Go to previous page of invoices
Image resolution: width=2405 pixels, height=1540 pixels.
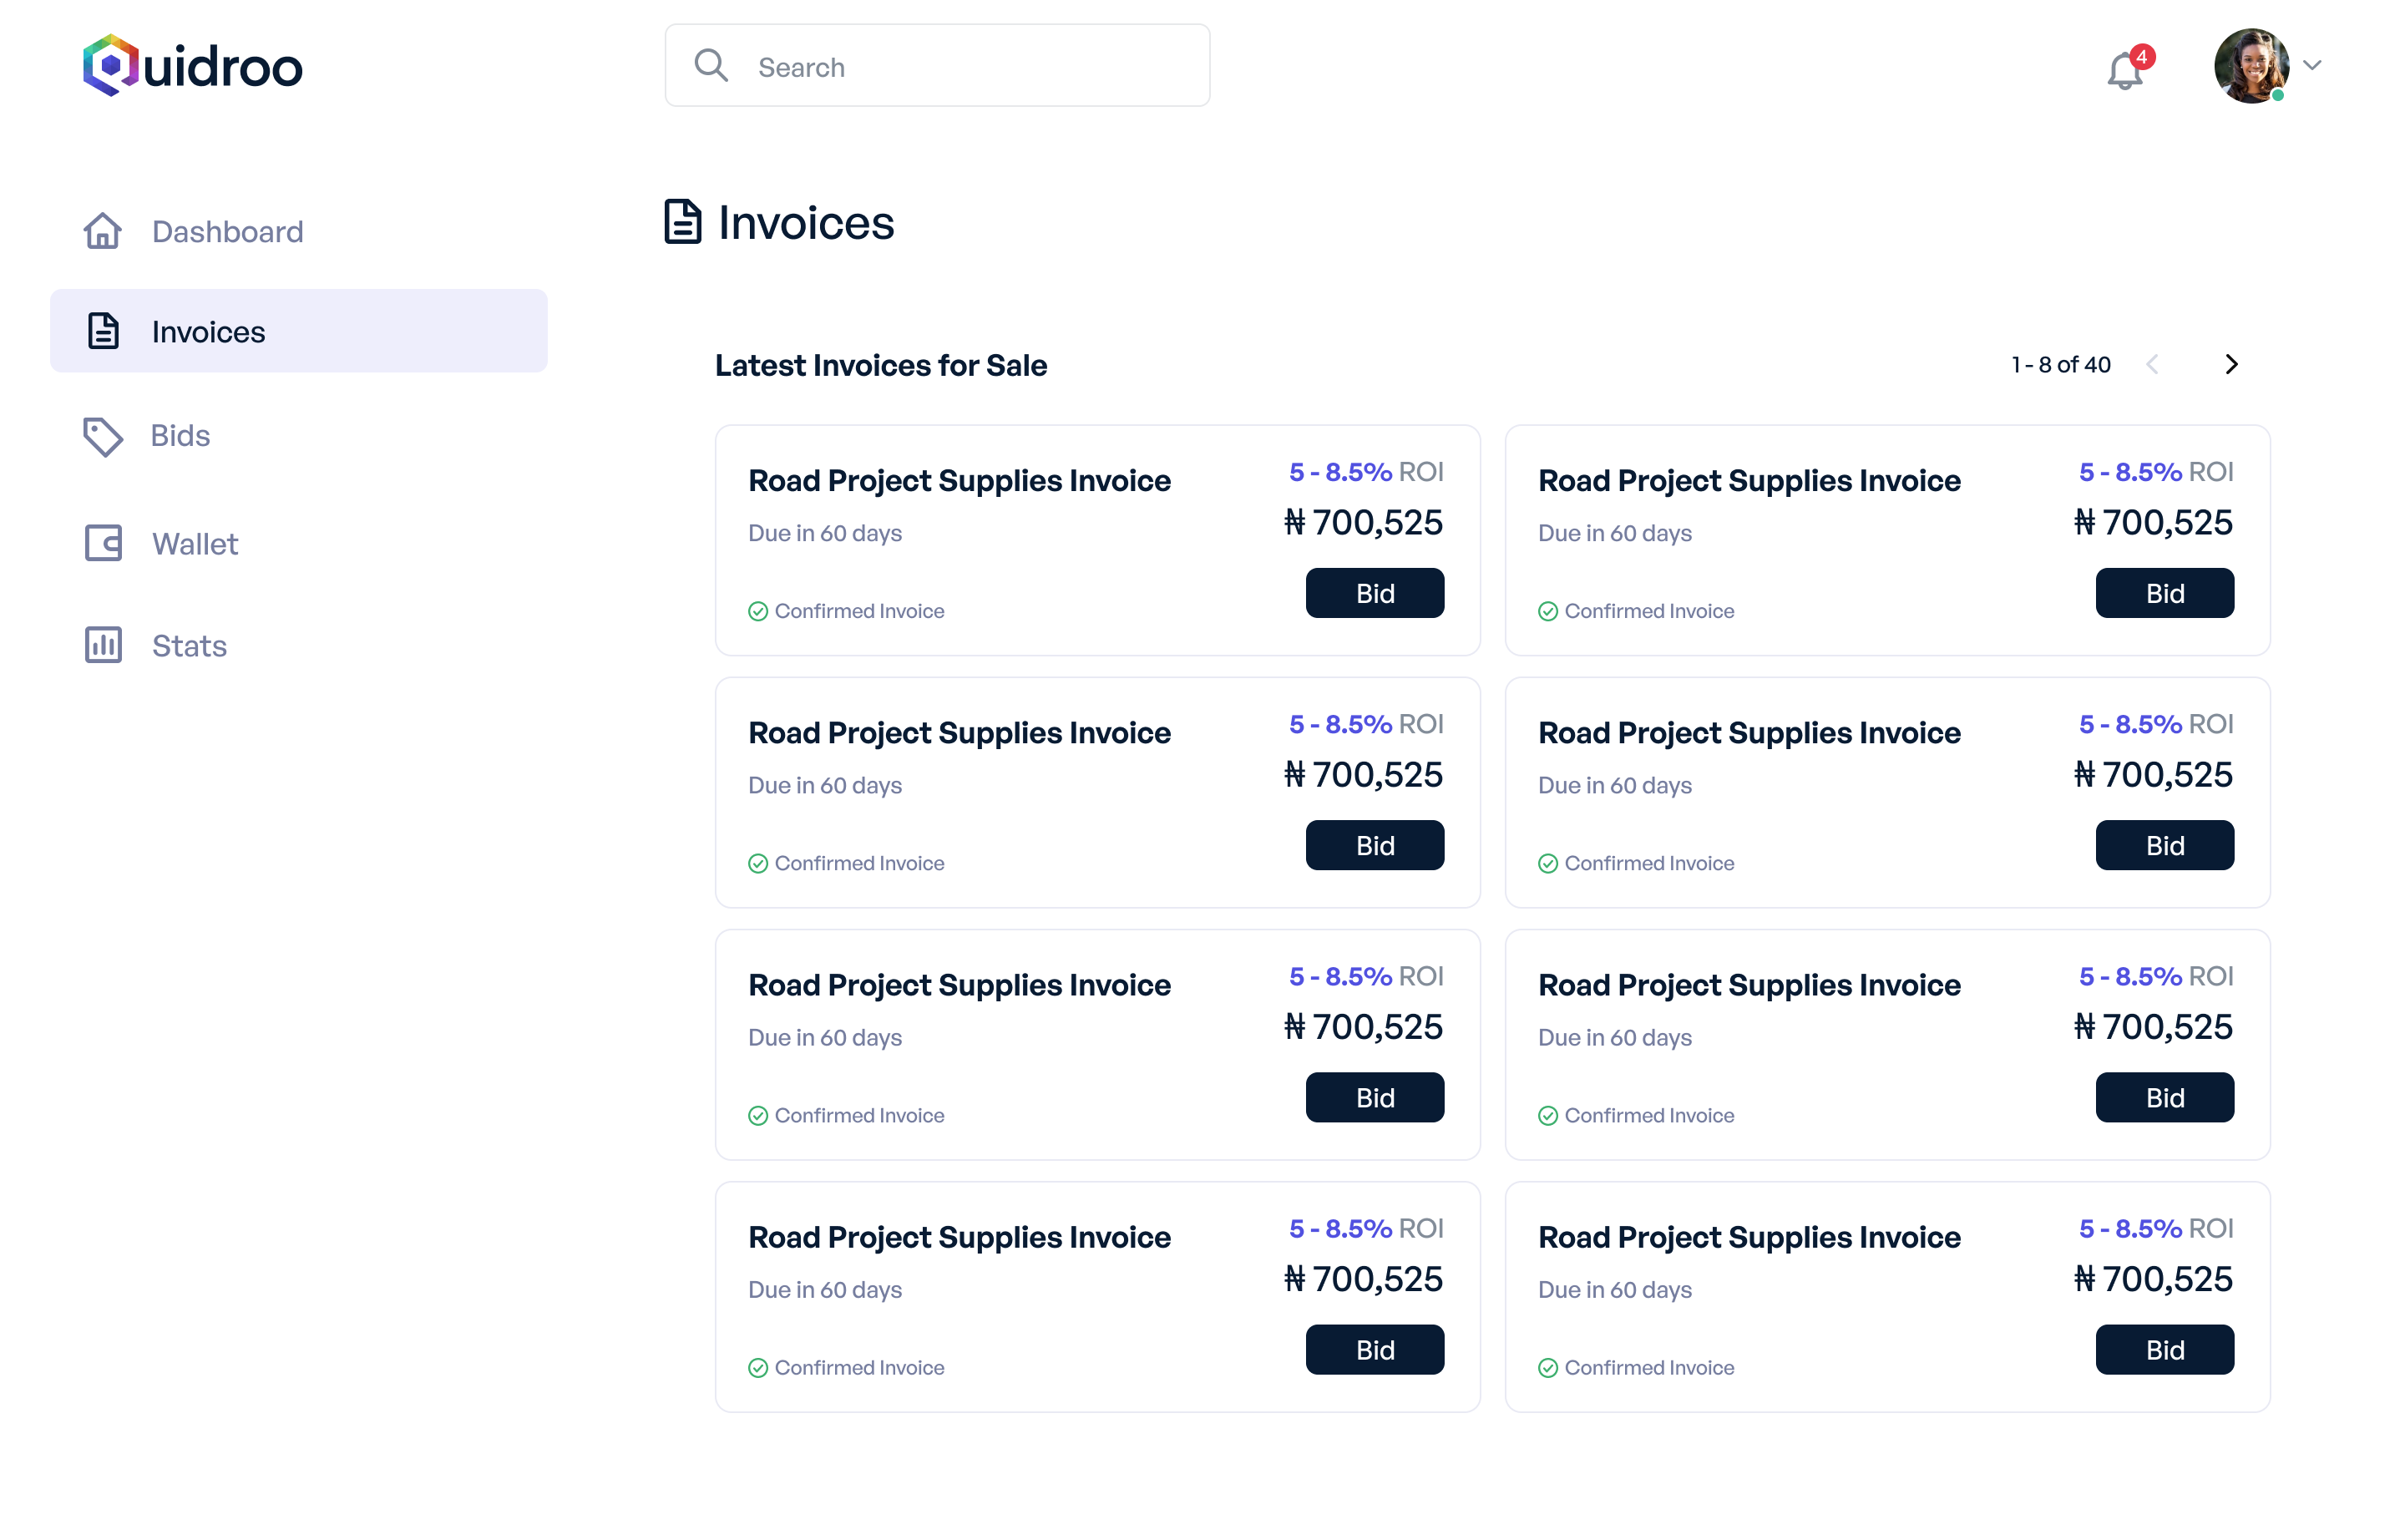click(2152, 365)
